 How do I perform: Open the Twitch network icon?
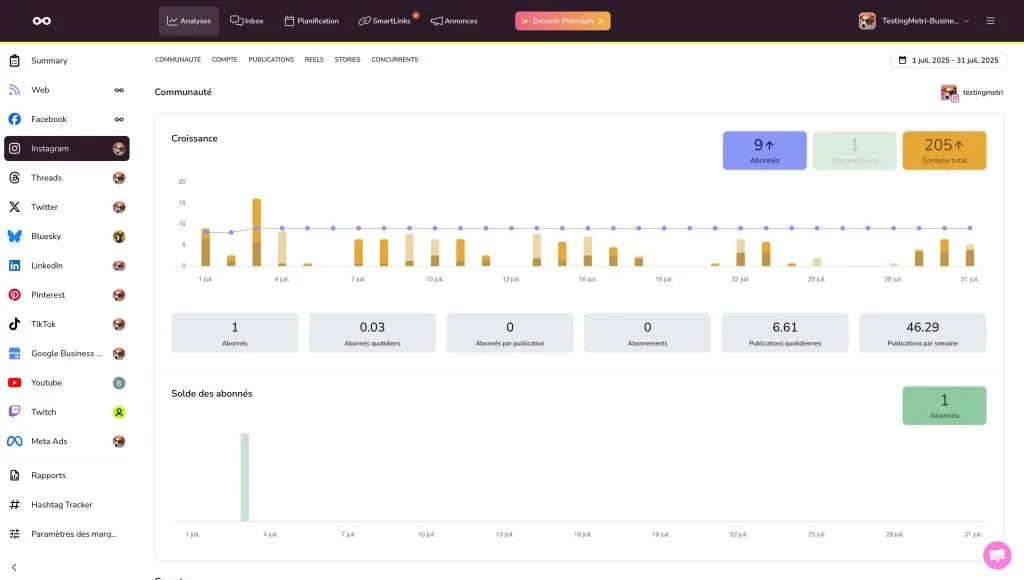pyautogui.click(x=15, y=412)
